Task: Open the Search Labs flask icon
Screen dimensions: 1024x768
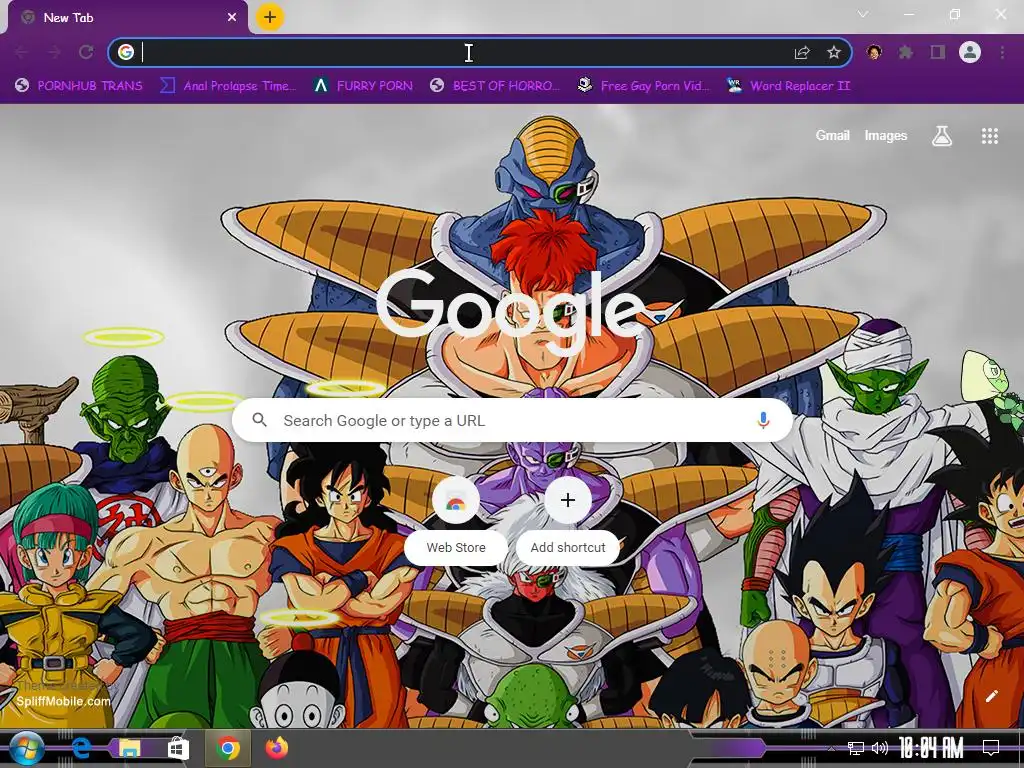Action: [942, 136]
